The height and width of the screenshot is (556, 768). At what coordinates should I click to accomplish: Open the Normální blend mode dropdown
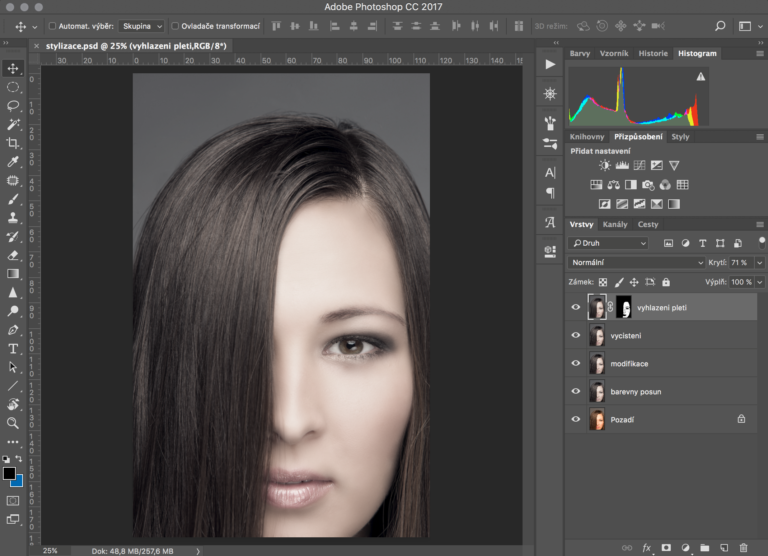coord(636,262)
